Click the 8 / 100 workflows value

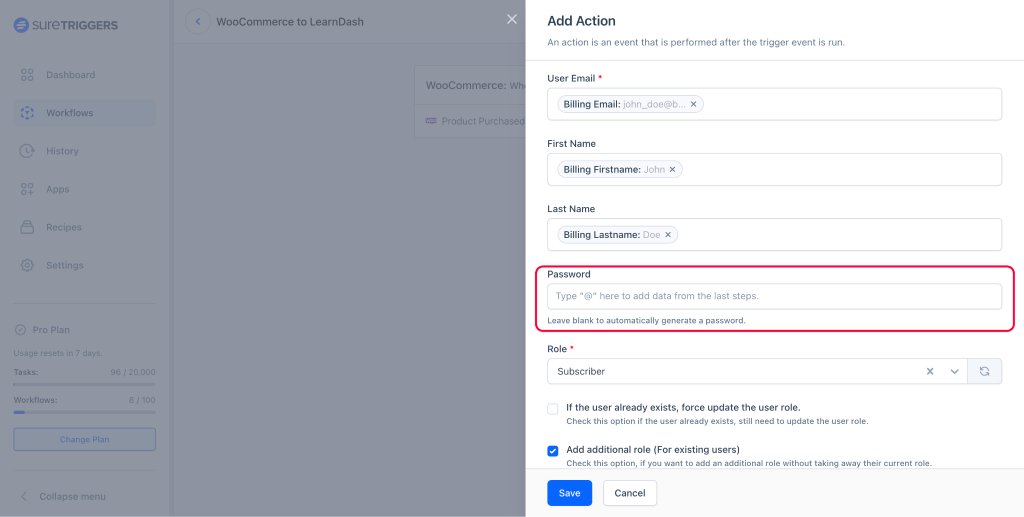142,400
